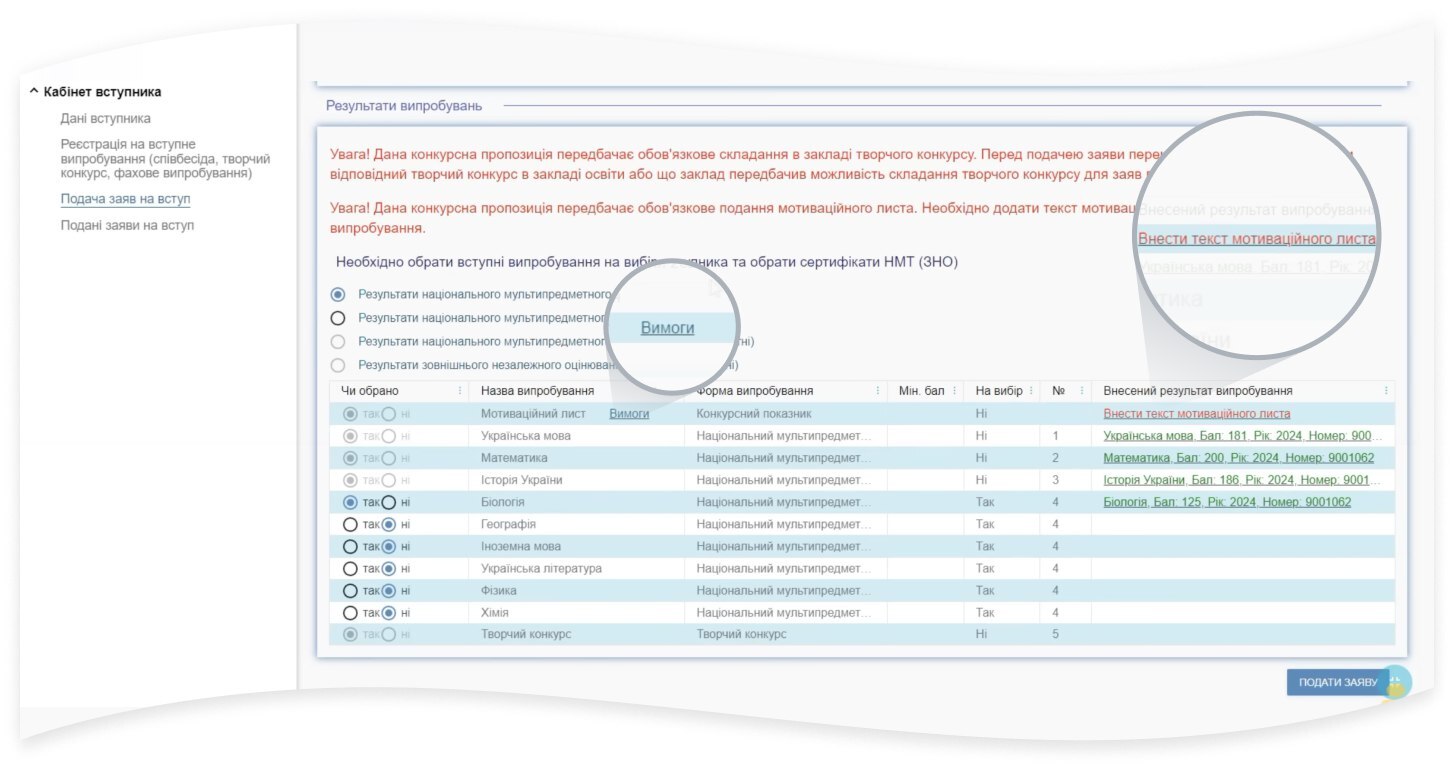Open column menu dots for 'Внесений результат випробування' header
Image resolution: width=1454 pixels, height=768 pixels.
(x=1386, y=391)
